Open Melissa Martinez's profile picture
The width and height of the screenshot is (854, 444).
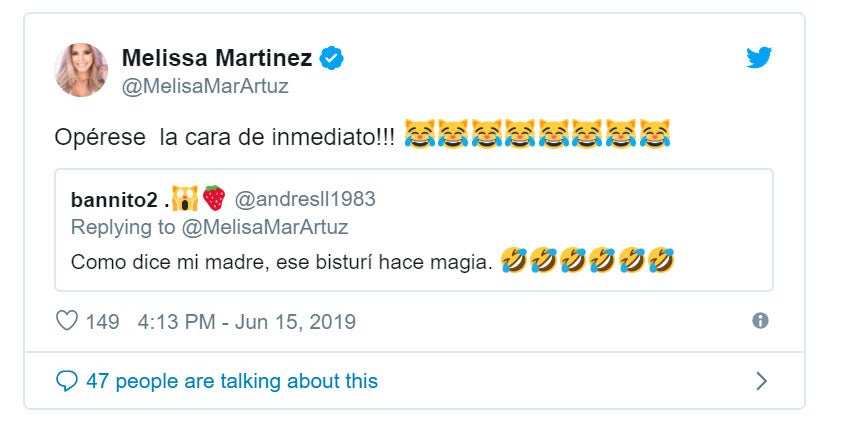82,70
